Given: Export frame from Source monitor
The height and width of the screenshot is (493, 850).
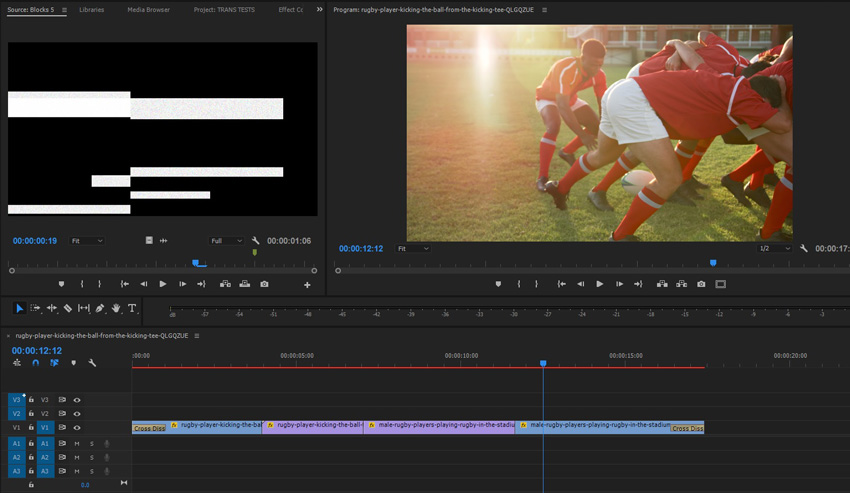Looking at the screenshot, I should tap(264, 284).
